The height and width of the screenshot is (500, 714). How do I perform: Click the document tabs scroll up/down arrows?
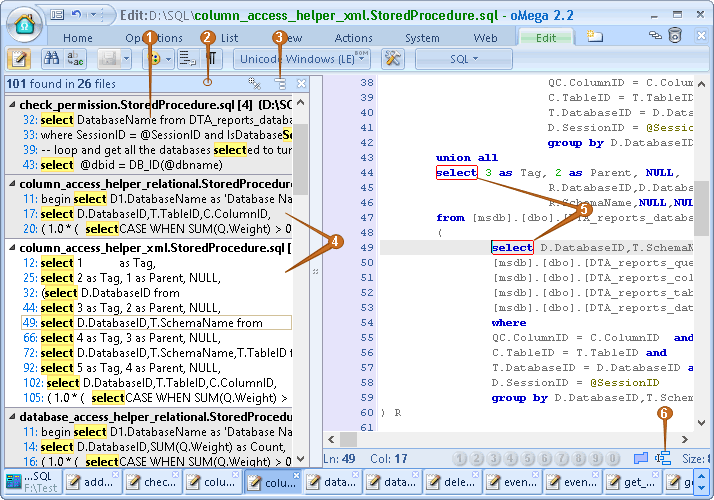(701, 482)
